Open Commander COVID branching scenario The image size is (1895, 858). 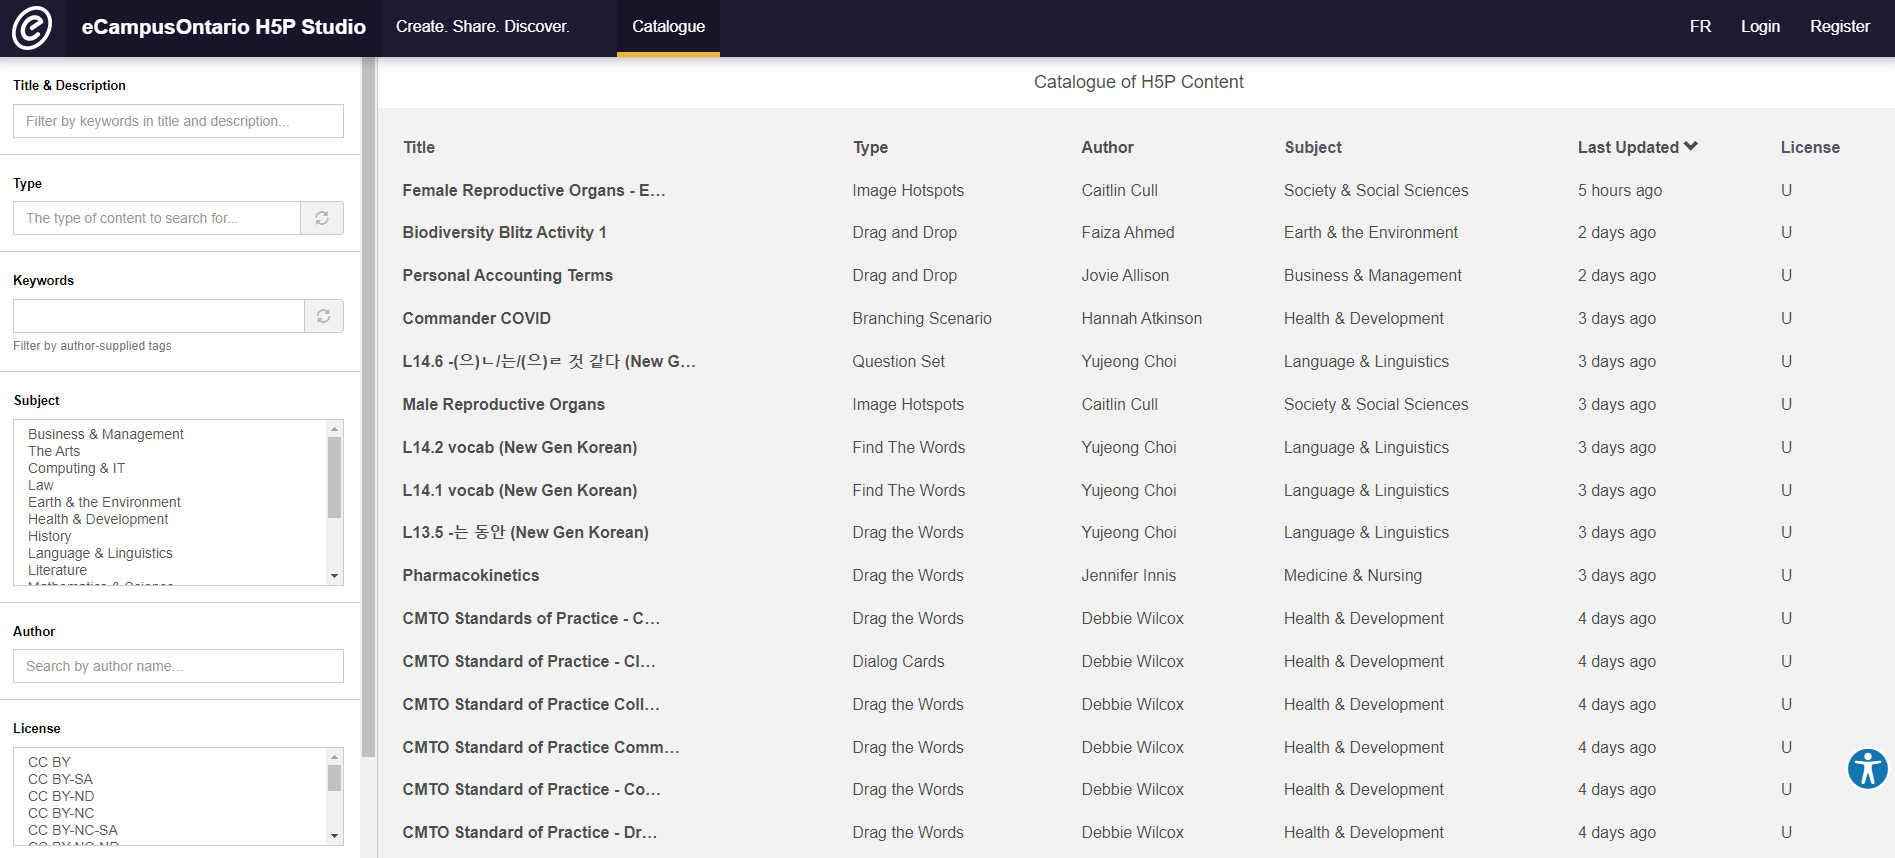(476, 318)
